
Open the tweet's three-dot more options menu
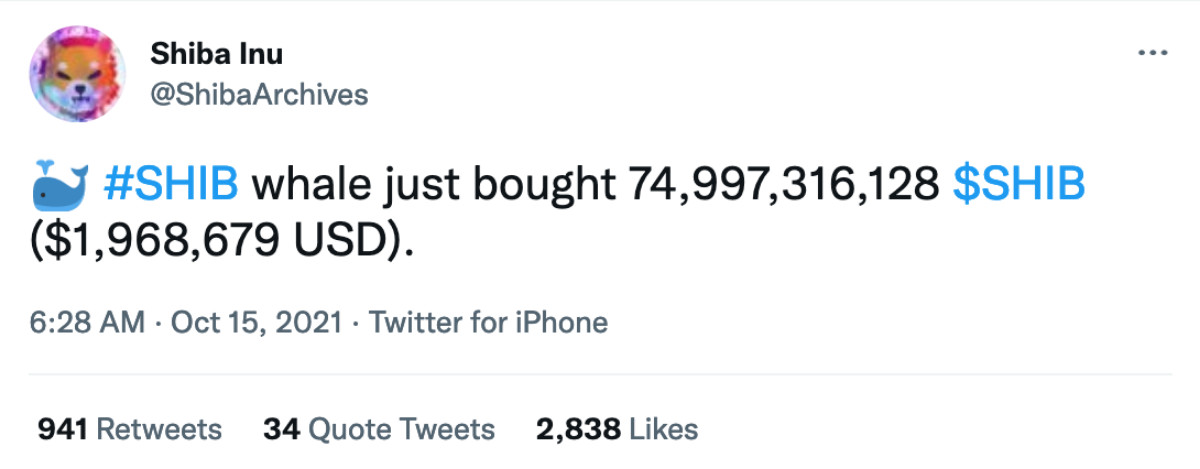click(x=1152, y=52)
